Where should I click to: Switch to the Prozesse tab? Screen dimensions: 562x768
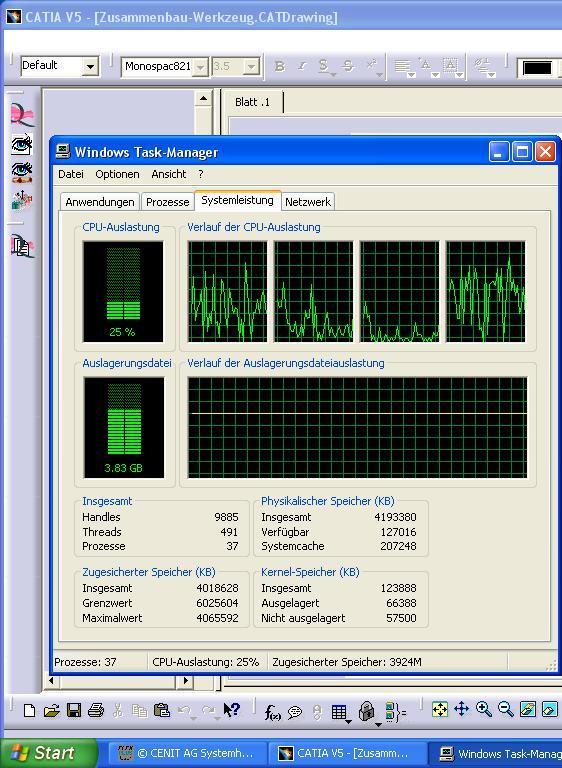(x=168, y=202)
